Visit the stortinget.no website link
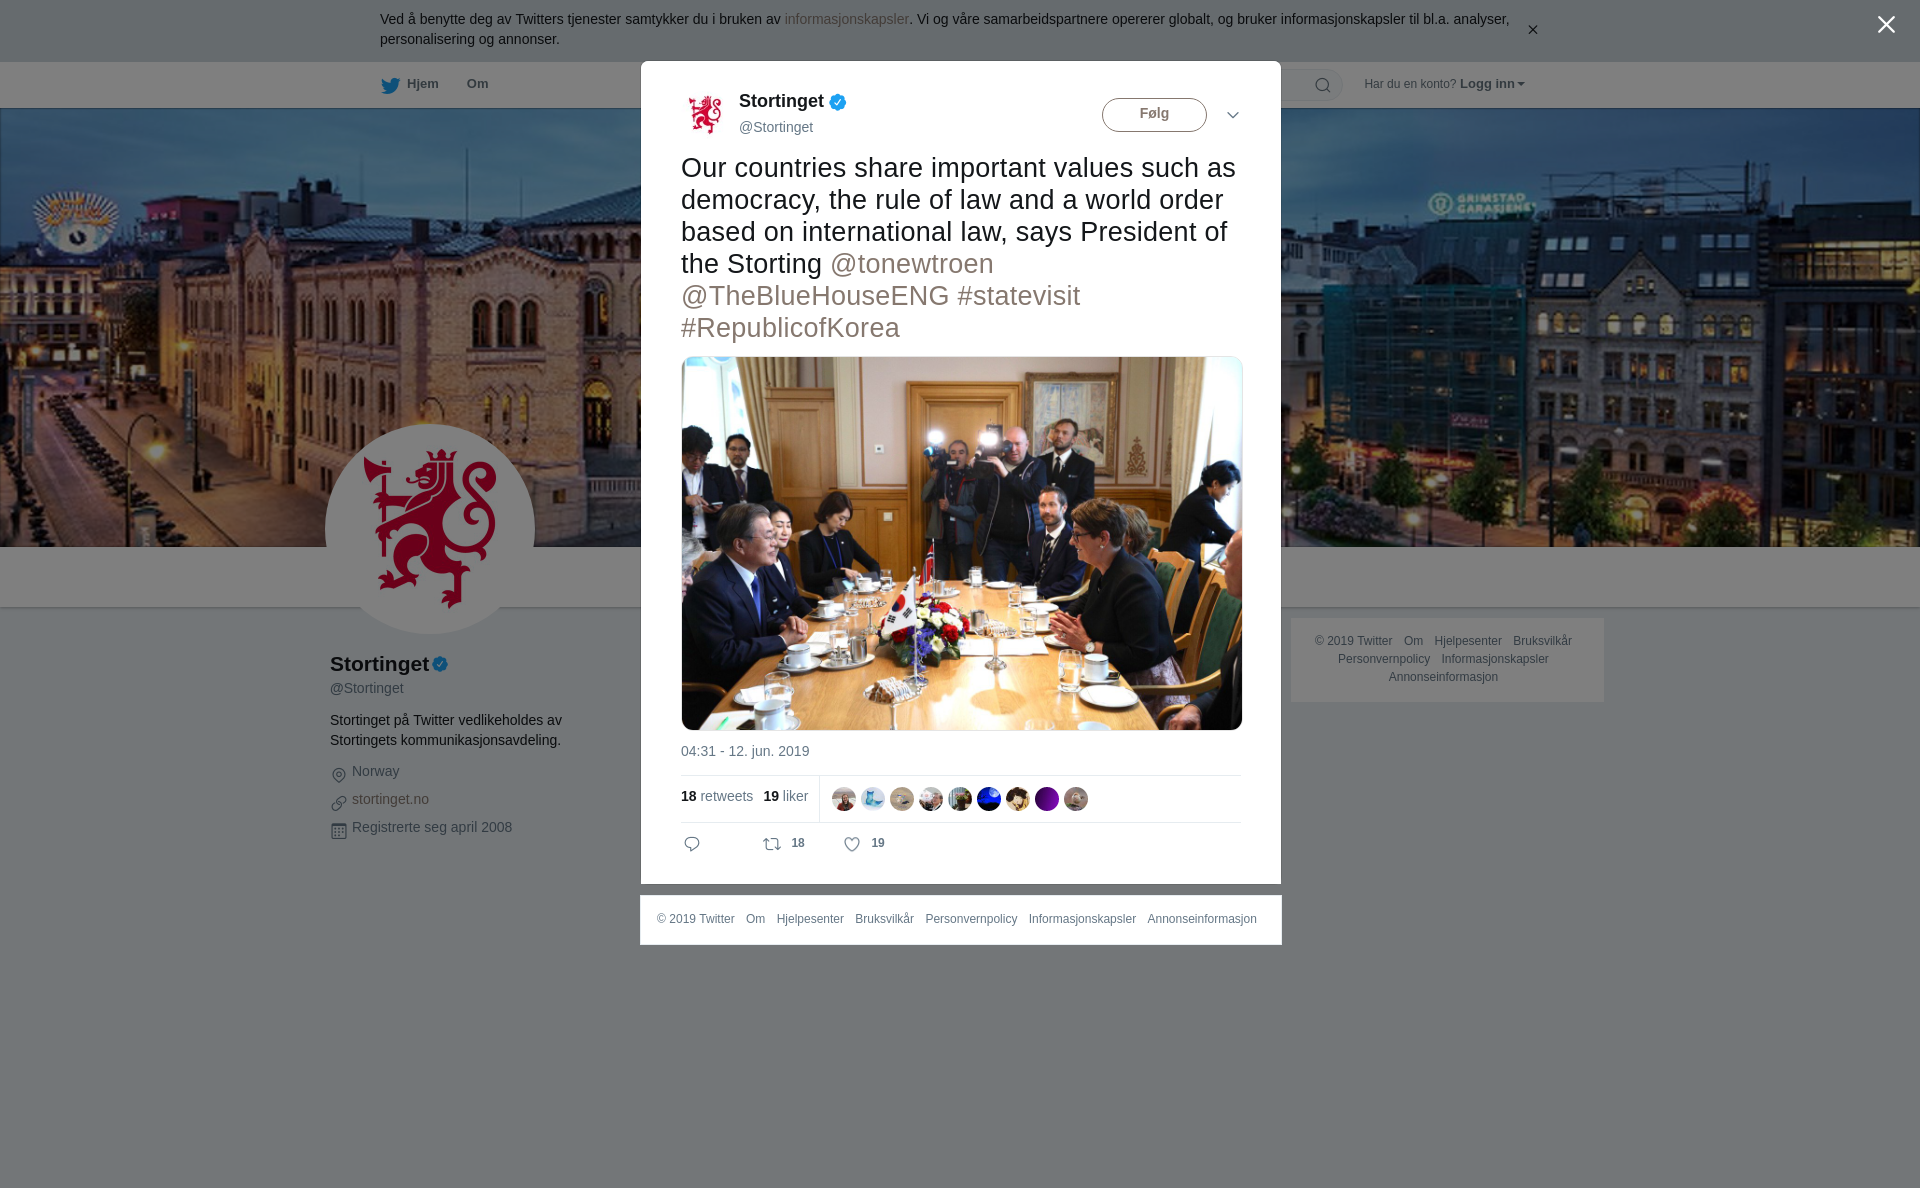This screenshot has width=1920, height=1188. click(x=390, y=799)
